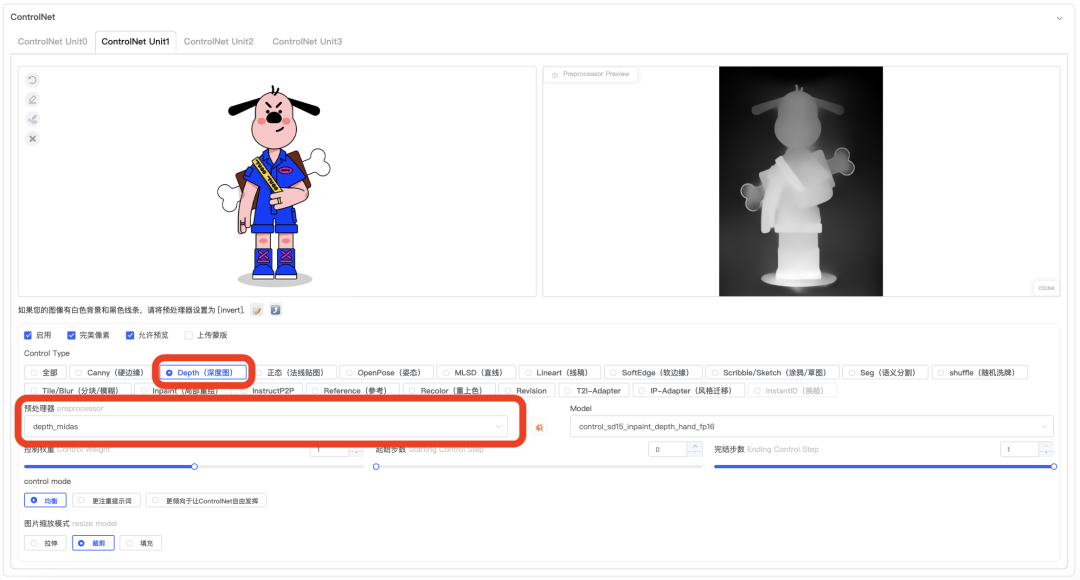Click the notepad icon after the invert hint
This screenshot has height=580, width=1080.
click(257, 310)
